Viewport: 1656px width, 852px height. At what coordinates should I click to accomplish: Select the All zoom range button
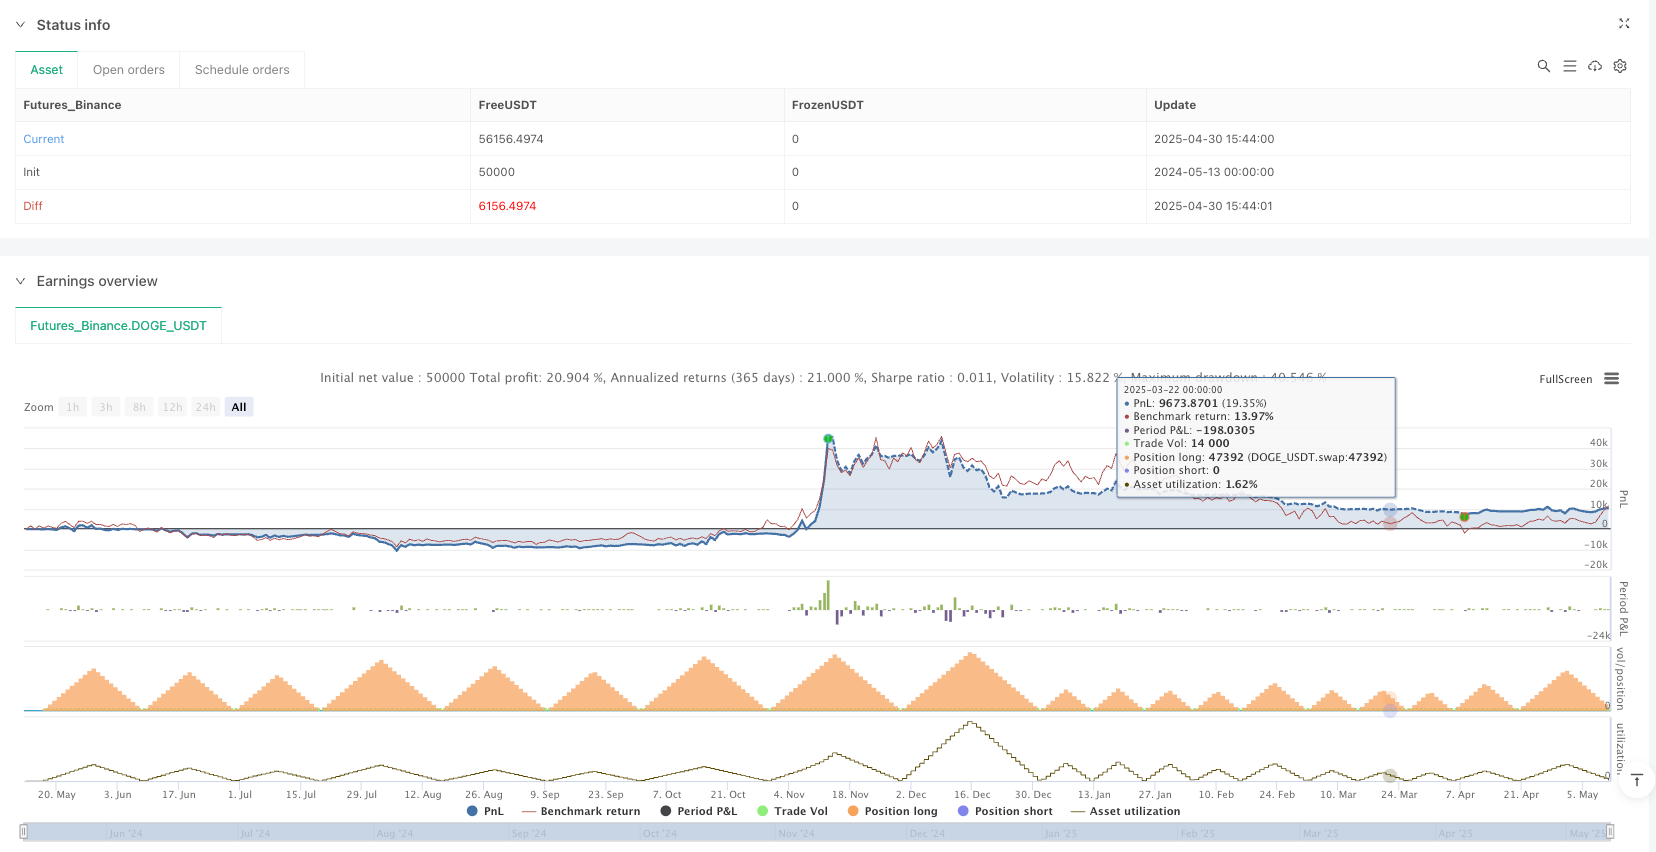coord(239,407)
